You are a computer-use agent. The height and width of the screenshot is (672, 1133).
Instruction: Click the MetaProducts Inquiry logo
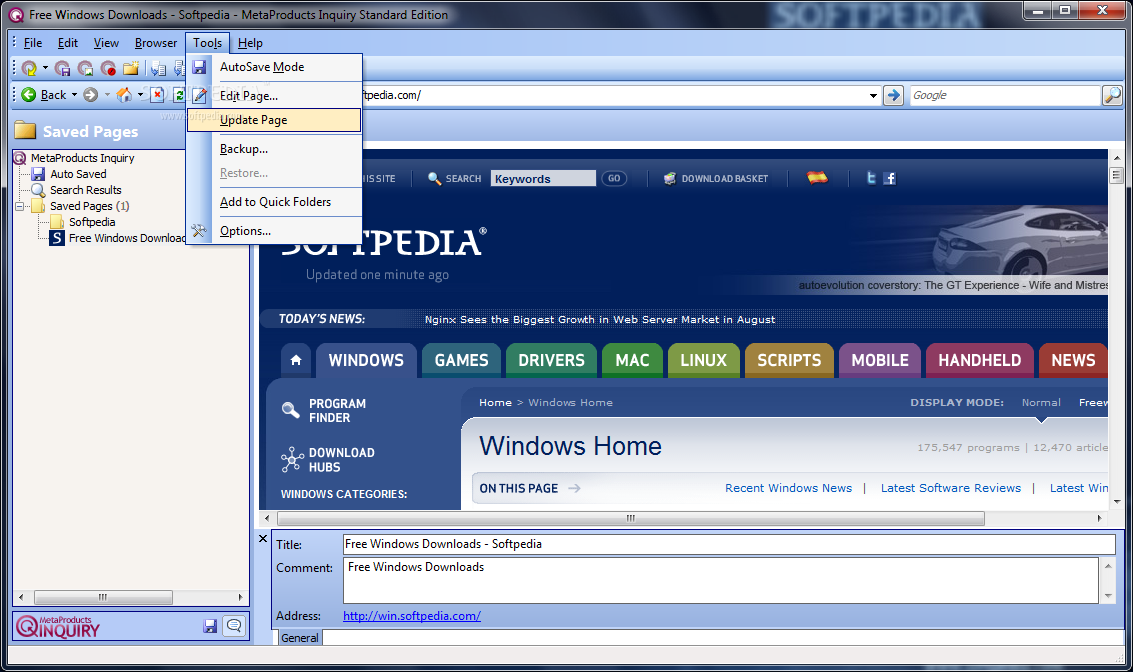pyautogui.click(x=58, y=626)
